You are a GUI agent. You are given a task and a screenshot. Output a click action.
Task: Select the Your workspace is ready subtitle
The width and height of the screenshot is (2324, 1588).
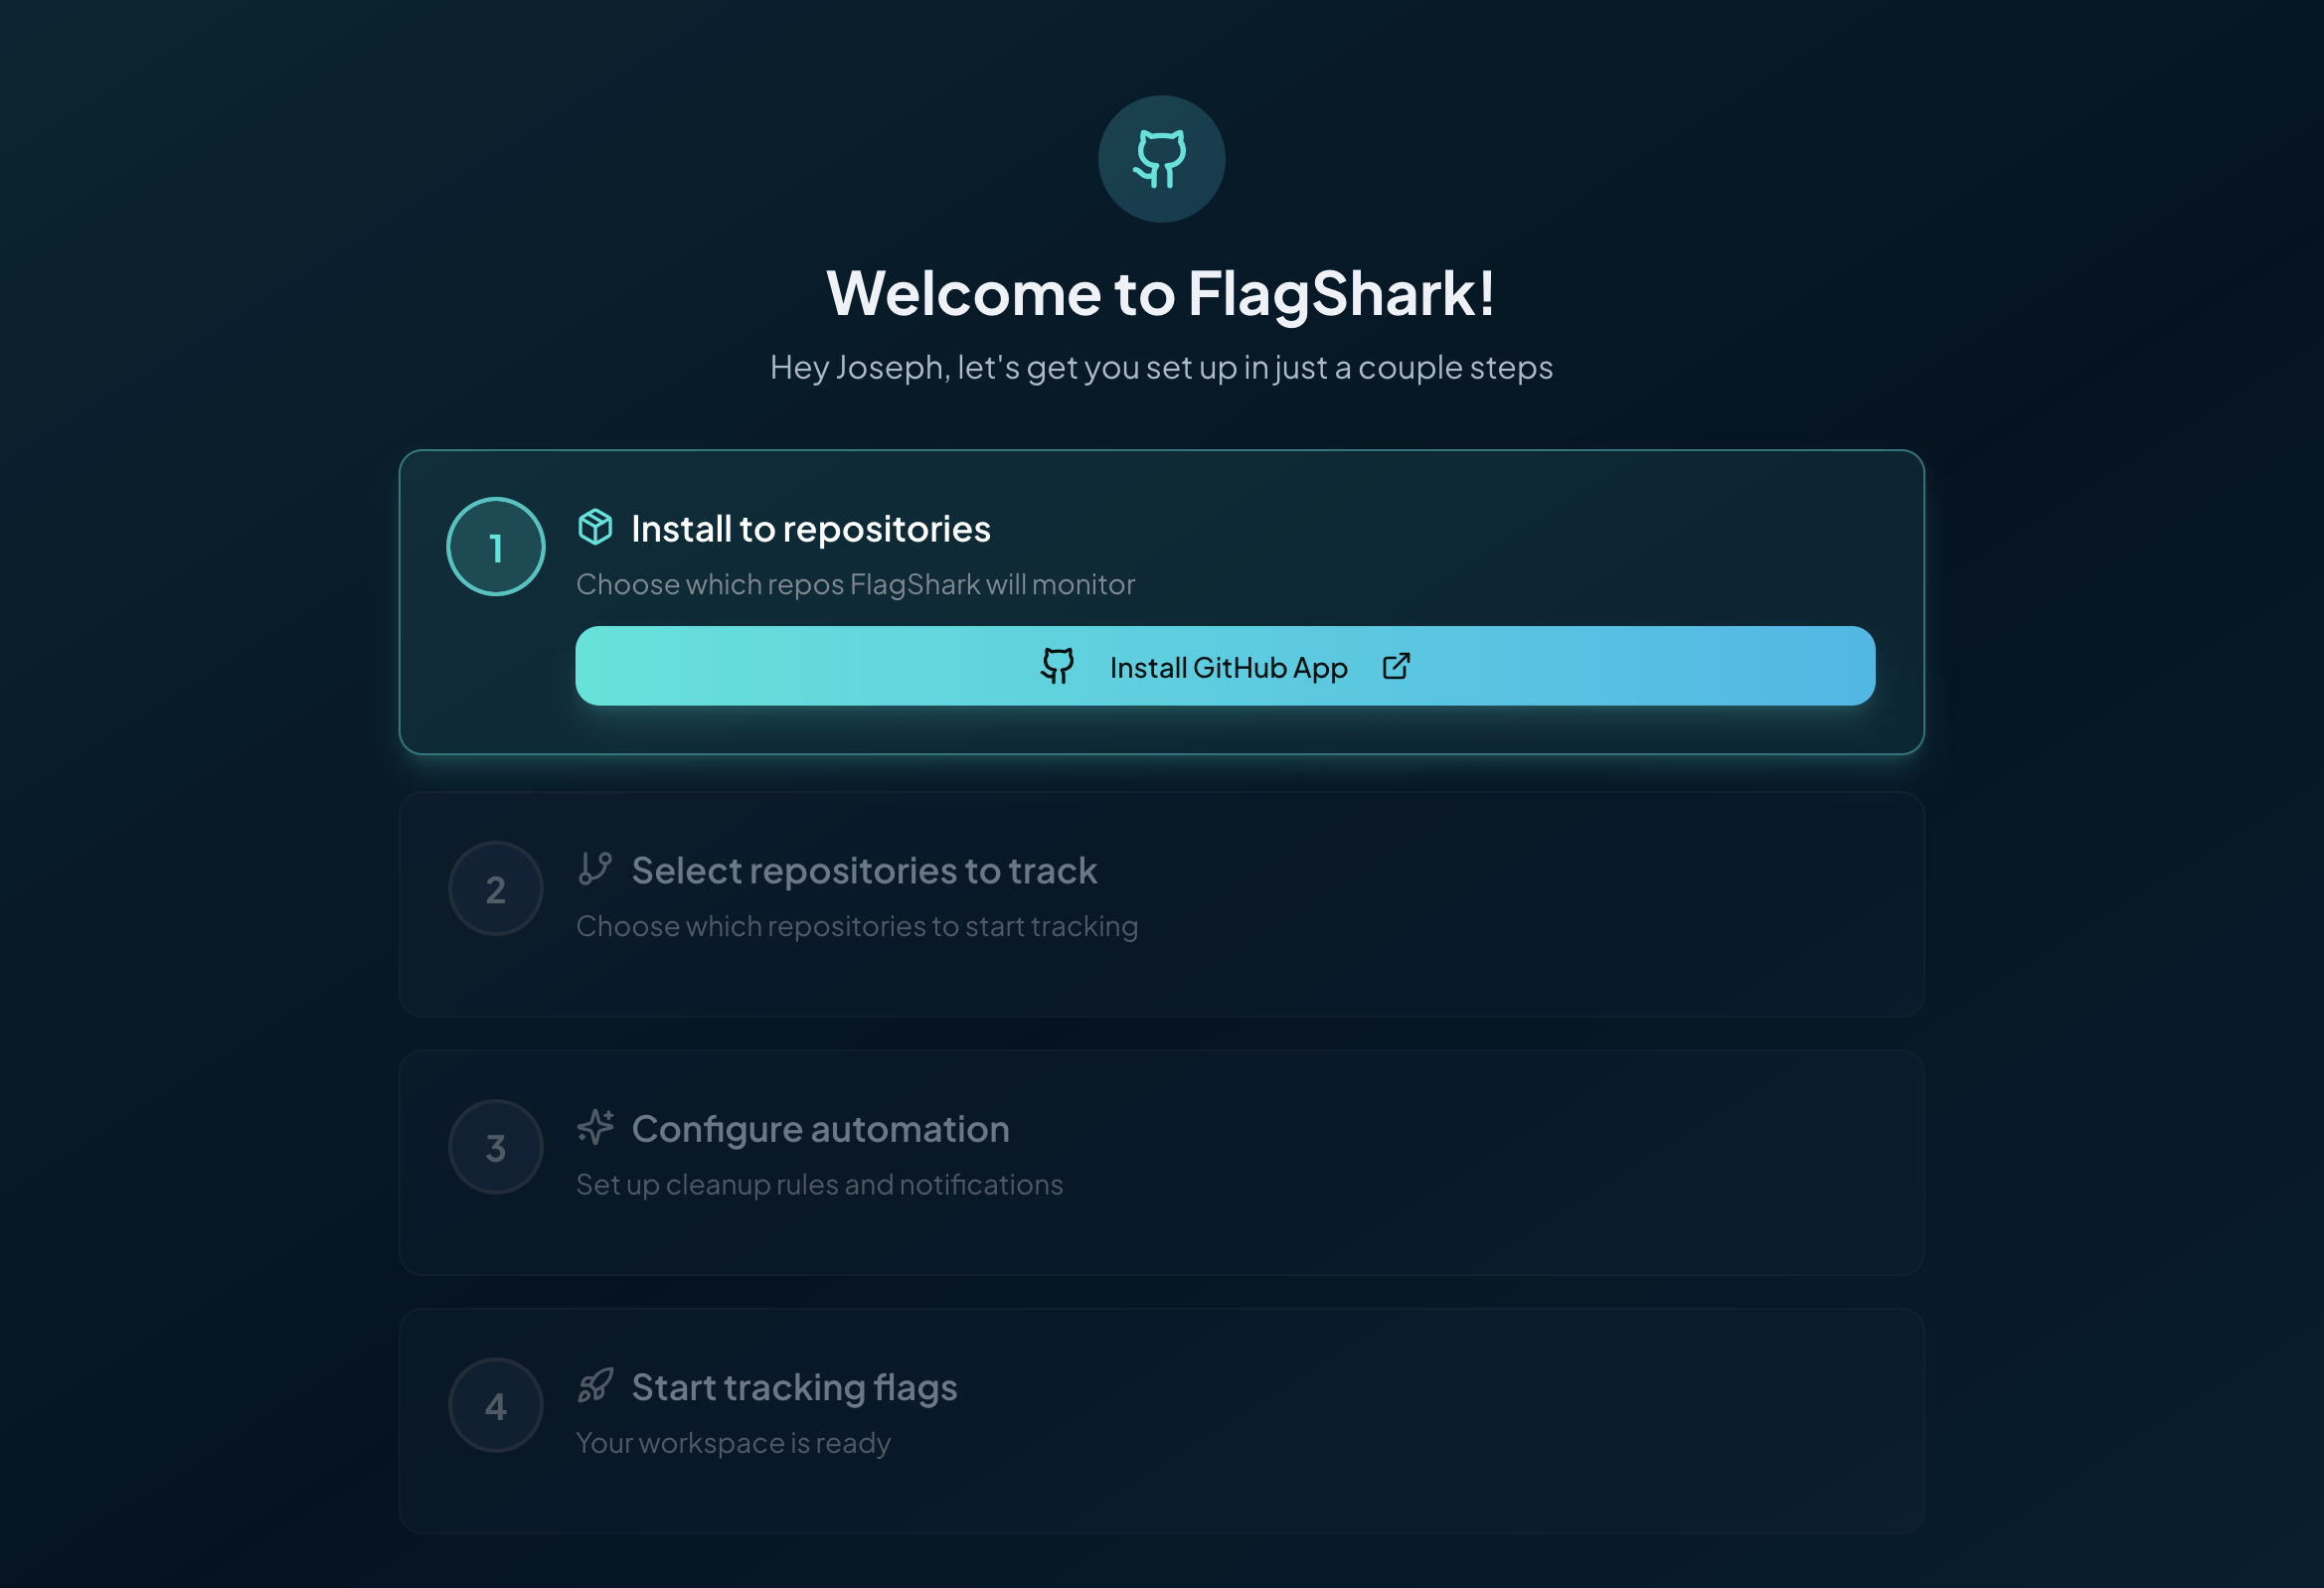(733, 1443)
